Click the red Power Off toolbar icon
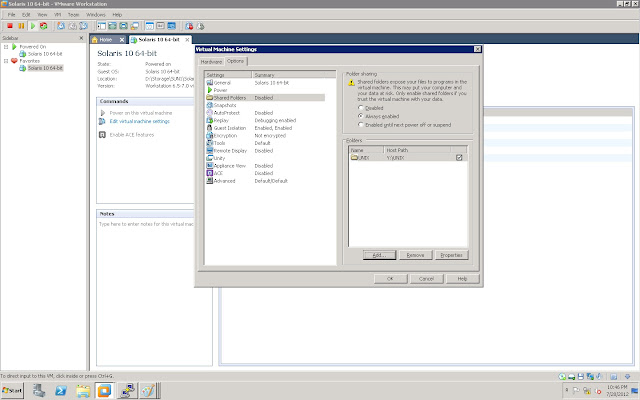The image size is (640, 400). tap(10, 26)
